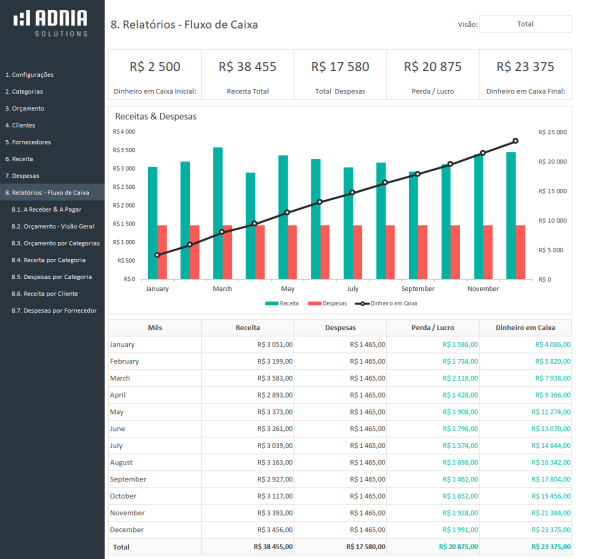Viewport: 600px width, 559px height.
Task: Select 5. Fornecedores in navigation
Action: click(x=28, y=142)
